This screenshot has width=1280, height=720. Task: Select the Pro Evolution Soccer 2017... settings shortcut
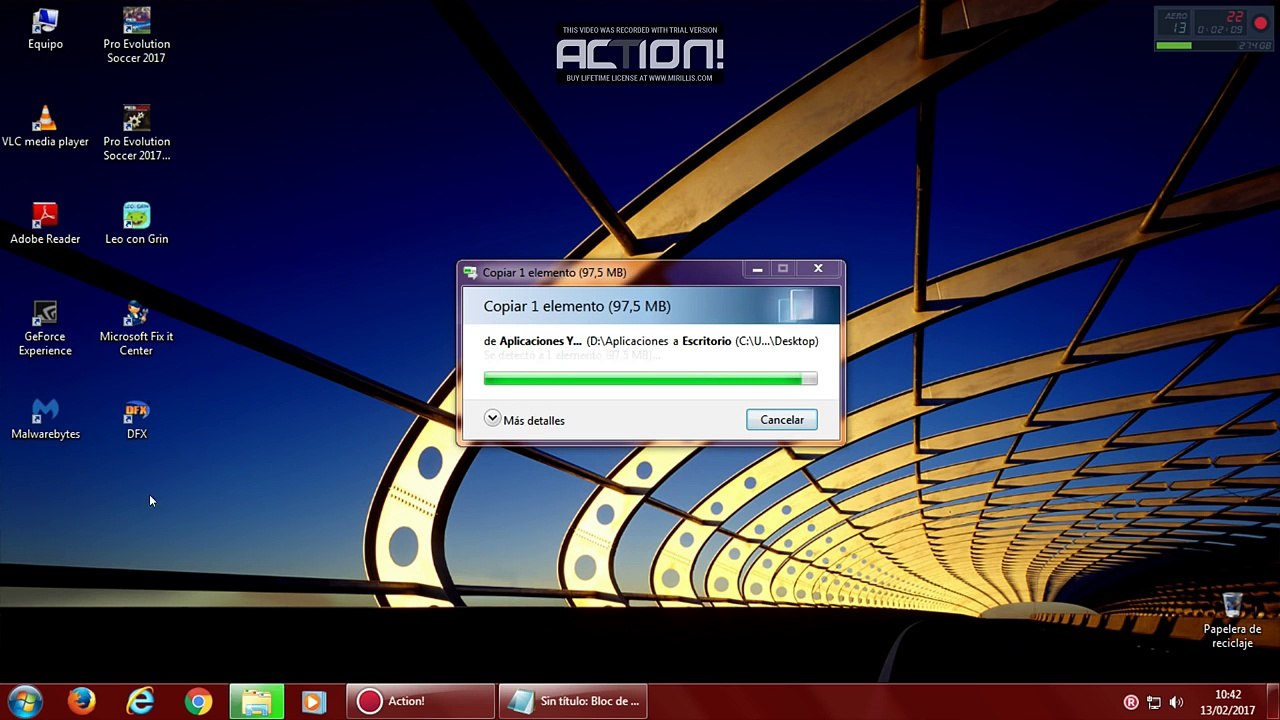point(137,132)
